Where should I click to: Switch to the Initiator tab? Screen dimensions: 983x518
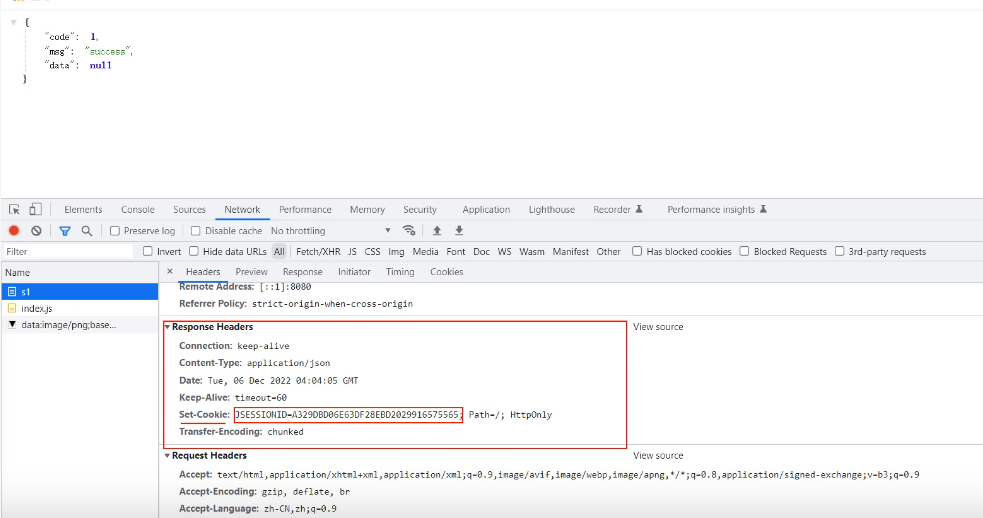[354, 272]
